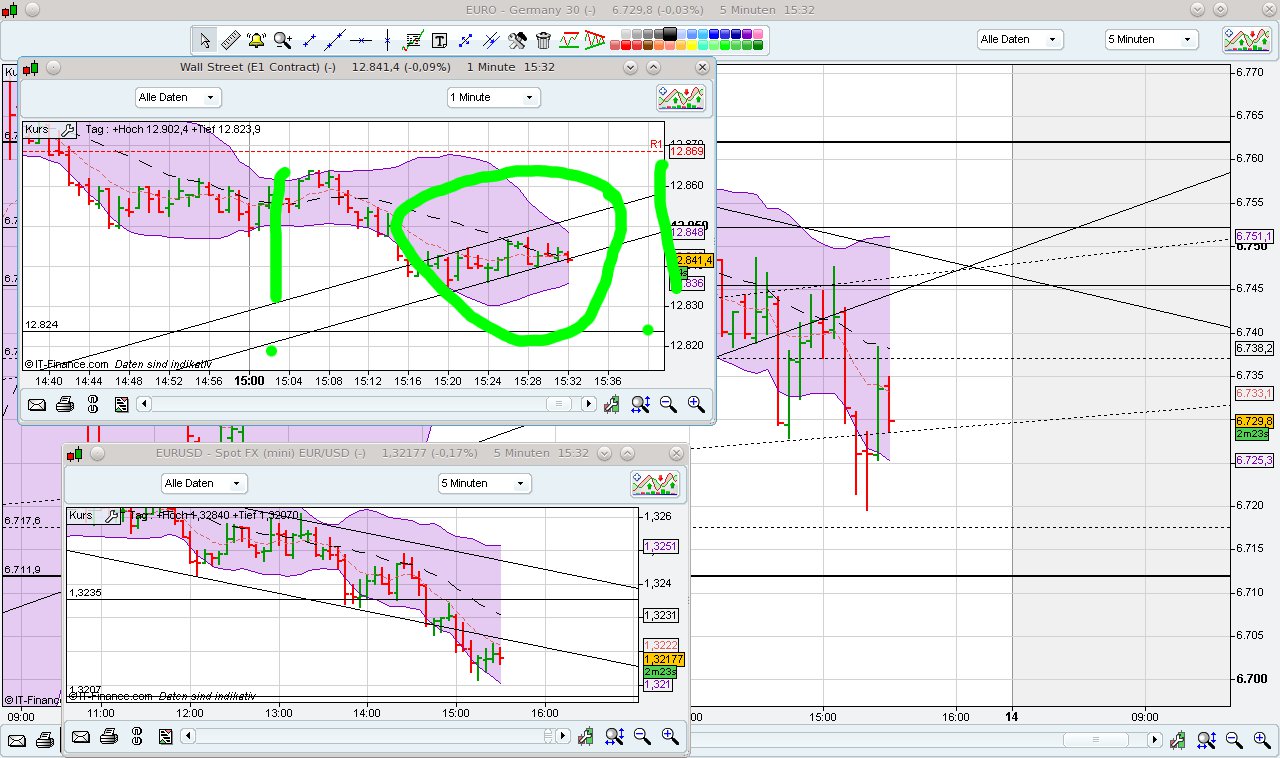Open the price alert bell tool
Image resolution: width=1280 pixels, height=758 pixels.
click(x=257, y=40)
